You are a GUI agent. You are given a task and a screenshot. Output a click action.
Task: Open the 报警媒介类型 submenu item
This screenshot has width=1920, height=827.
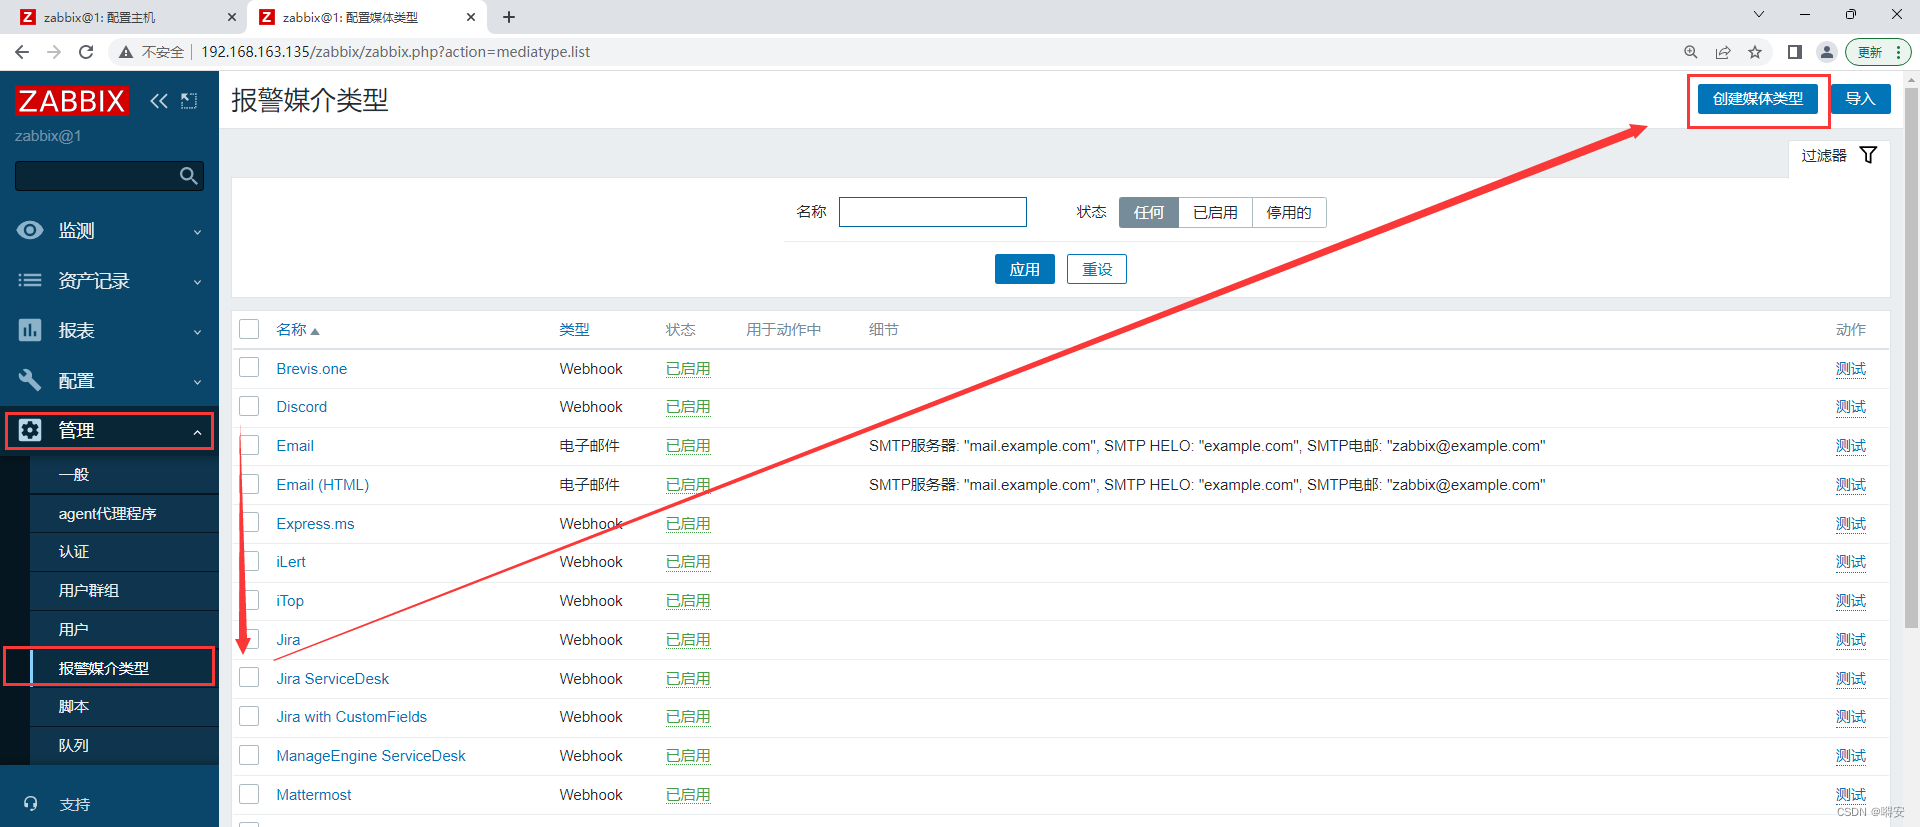click(104, 668)
